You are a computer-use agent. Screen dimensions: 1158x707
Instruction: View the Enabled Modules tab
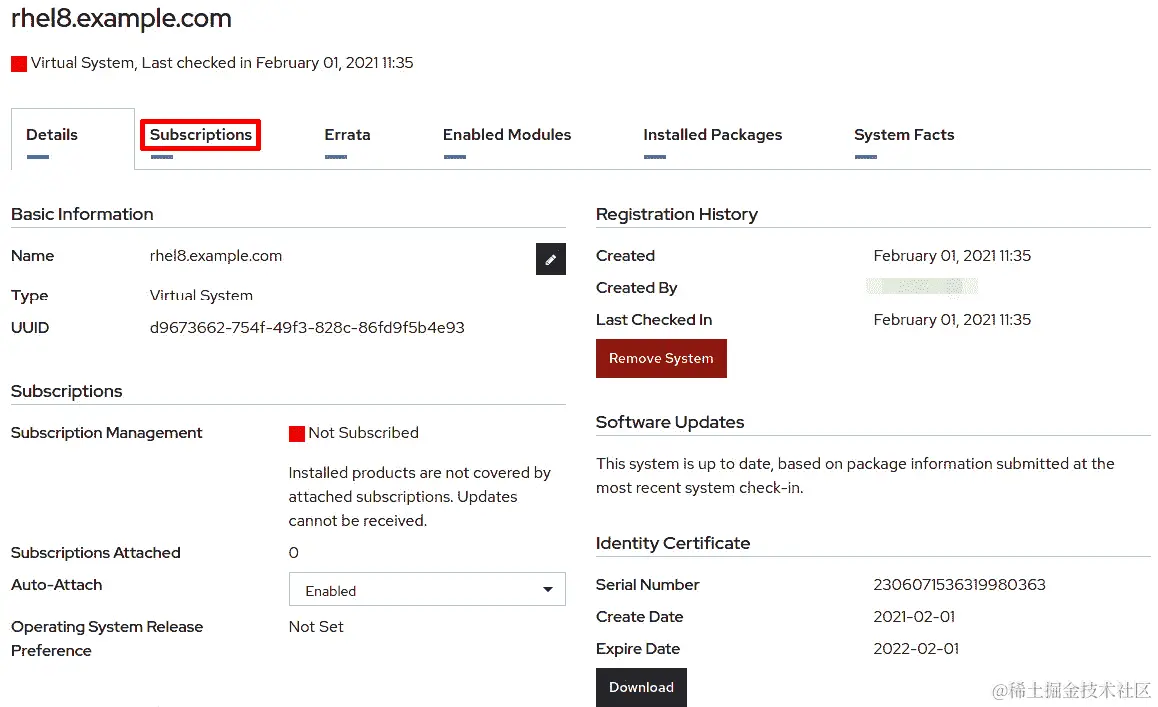tap(506, 134)
